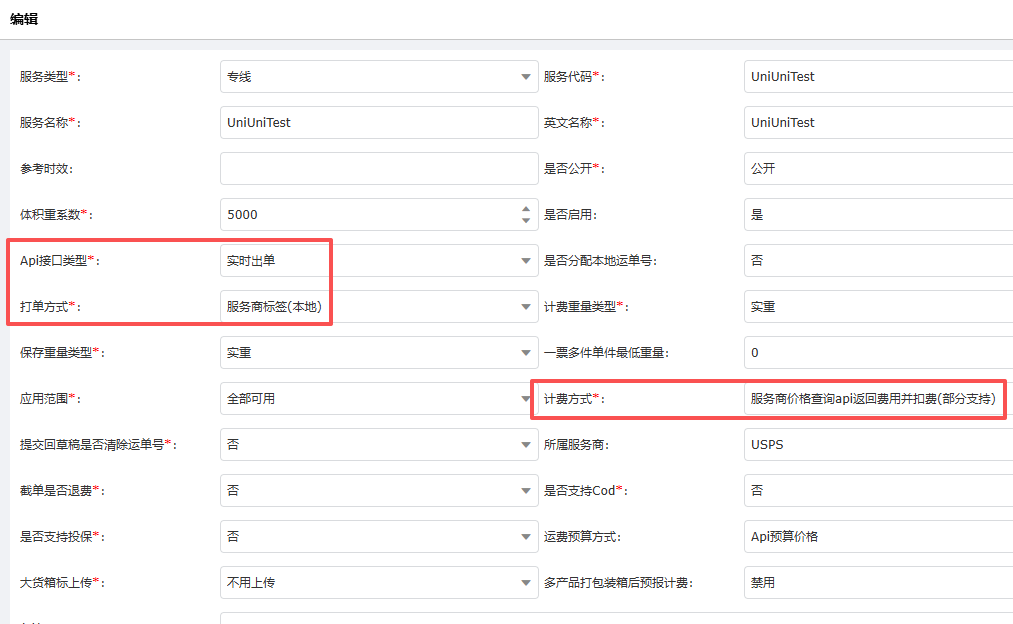Decrease 体积重系数 with the down arrow
The width and height of the screenshot is (1013, 624).
(526, 221)
